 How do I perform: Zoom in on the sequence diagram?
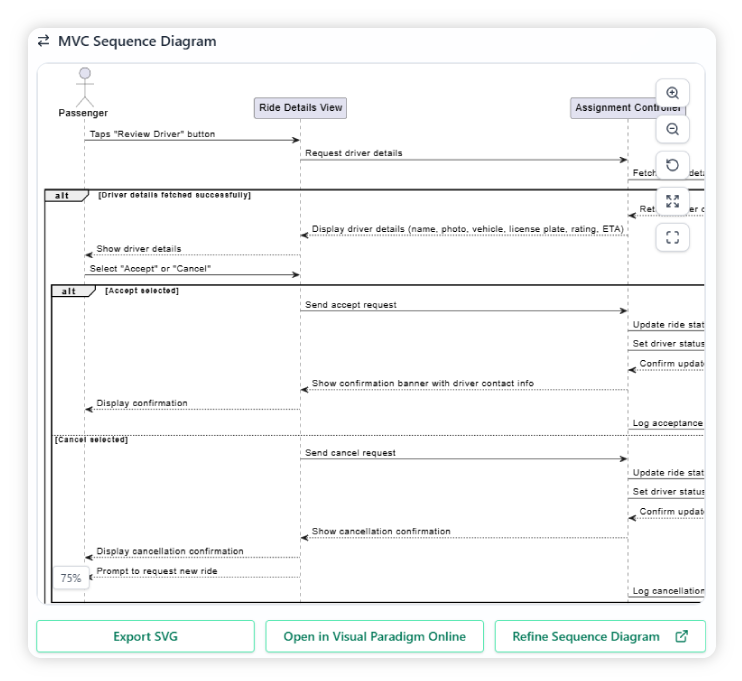tap(672, 93)
